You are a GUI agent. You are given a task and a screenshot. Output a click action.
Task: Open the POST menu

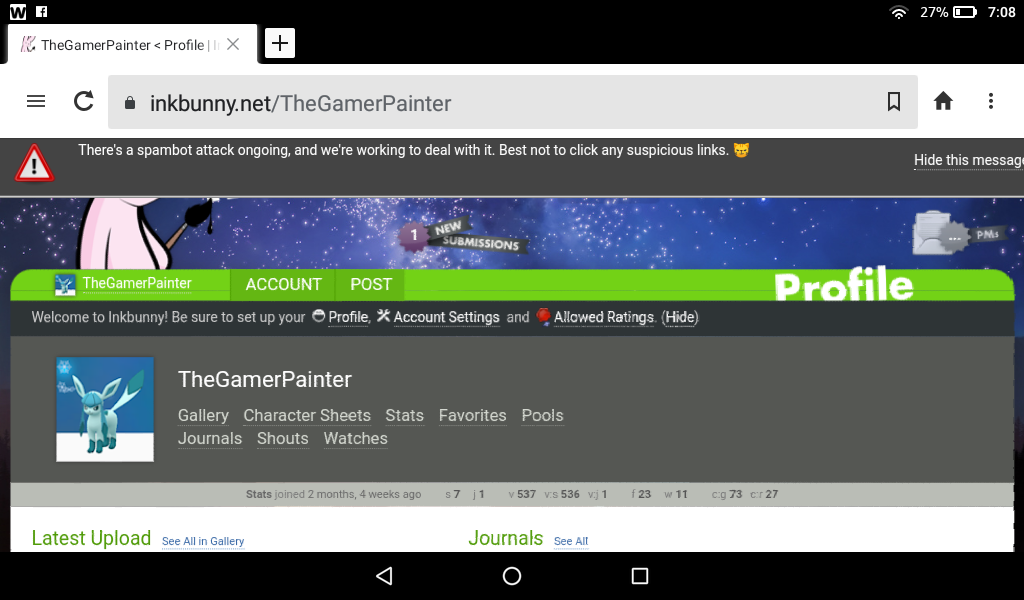tap(371, 285)
